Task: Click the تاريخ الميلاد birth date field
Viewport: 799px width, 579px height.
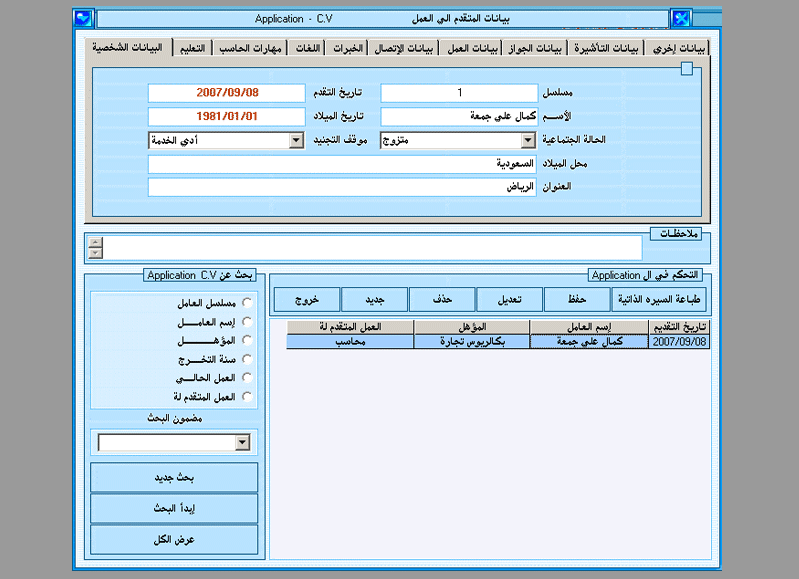Action: tap(227, 117)
